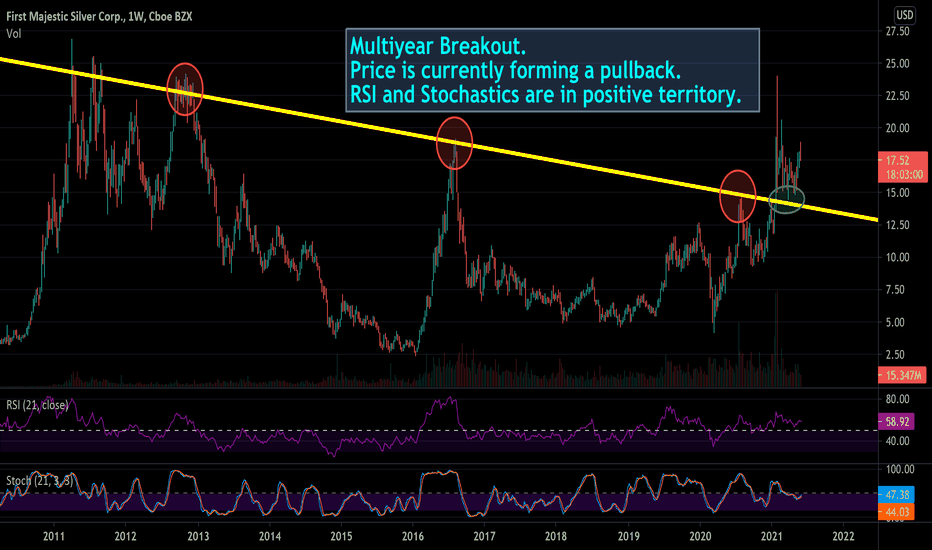The image size is (932, 550).
Task: Click the 20.00 price scale label
Action: coord(897,128)
